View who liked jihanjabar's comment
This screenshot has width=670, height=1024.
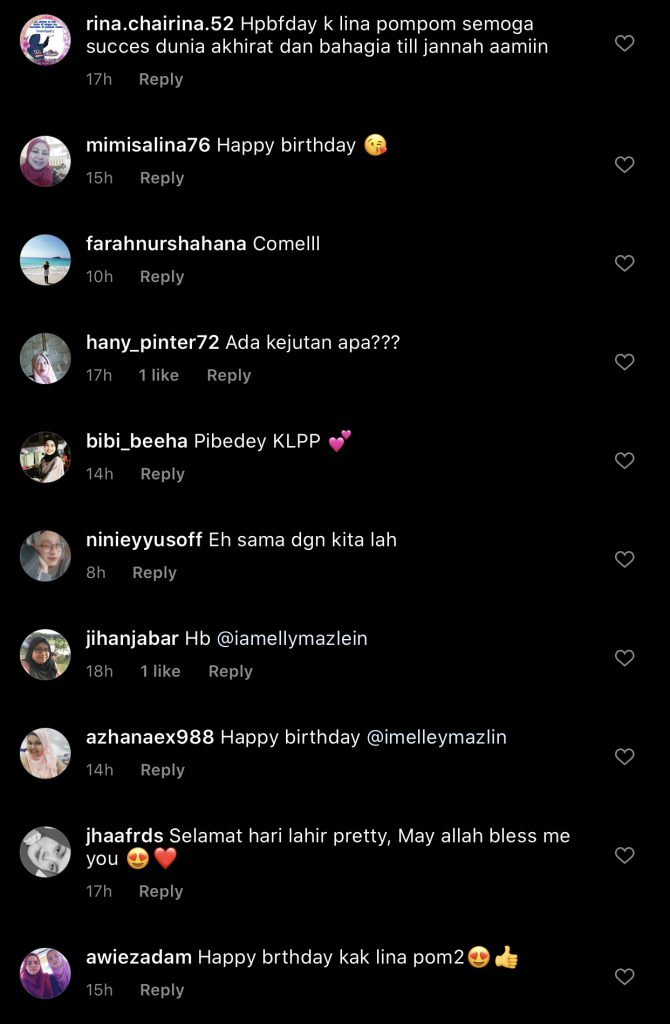(160, 671)
